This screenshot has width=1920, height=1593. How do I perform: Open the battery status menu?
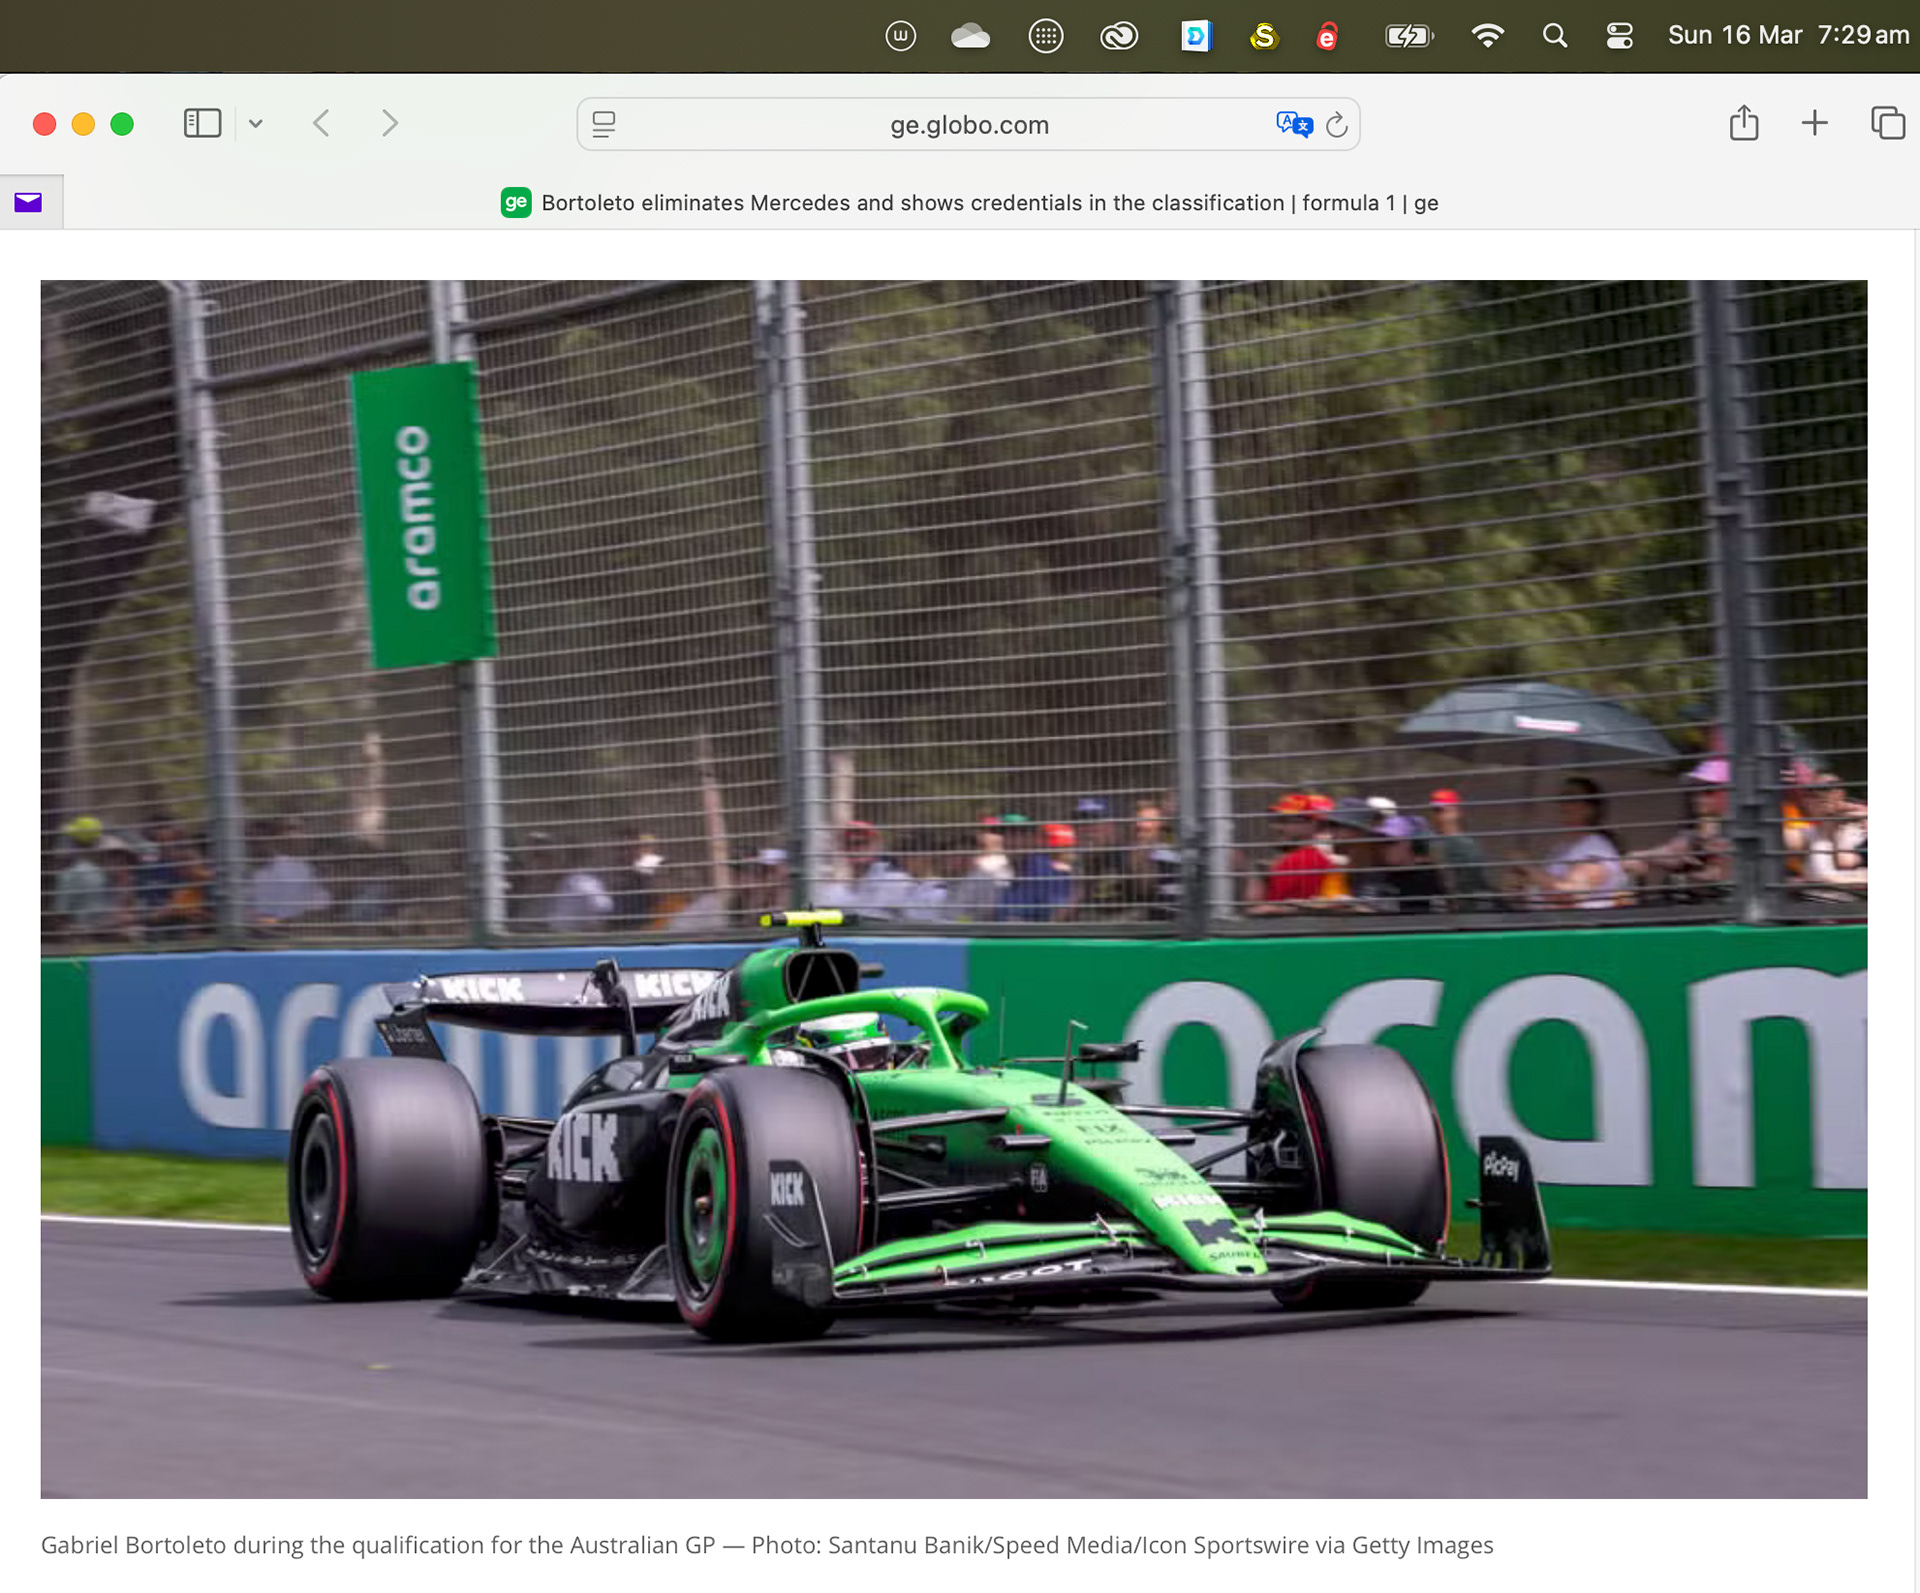(1408, 36)
